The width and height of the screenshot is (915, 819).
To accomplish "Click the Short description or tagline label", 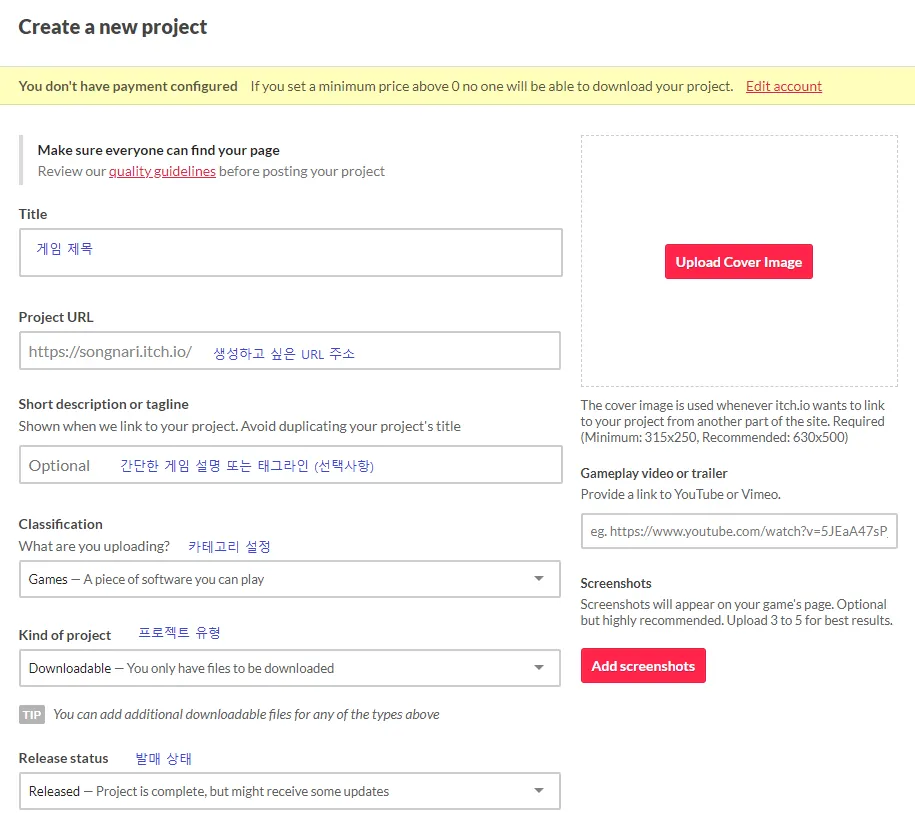I will 103,404.
